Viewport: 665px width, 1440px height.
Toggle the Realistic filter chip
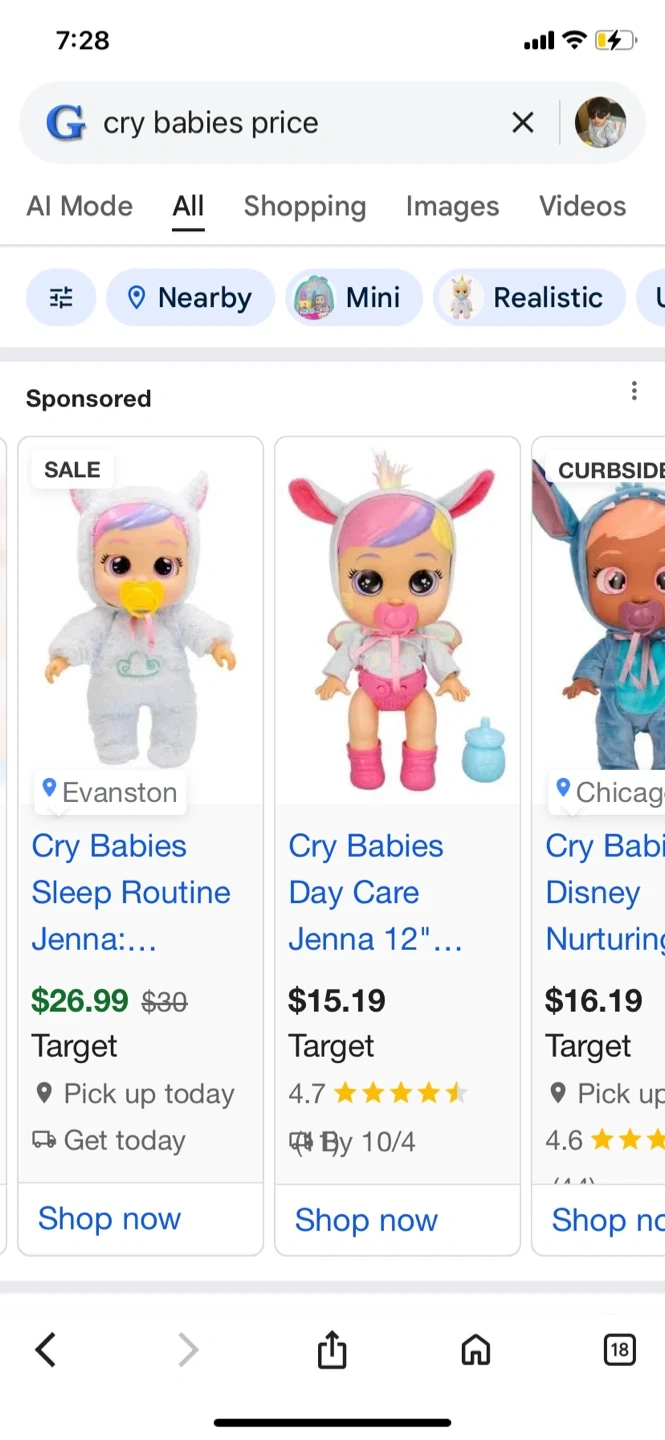529,298
